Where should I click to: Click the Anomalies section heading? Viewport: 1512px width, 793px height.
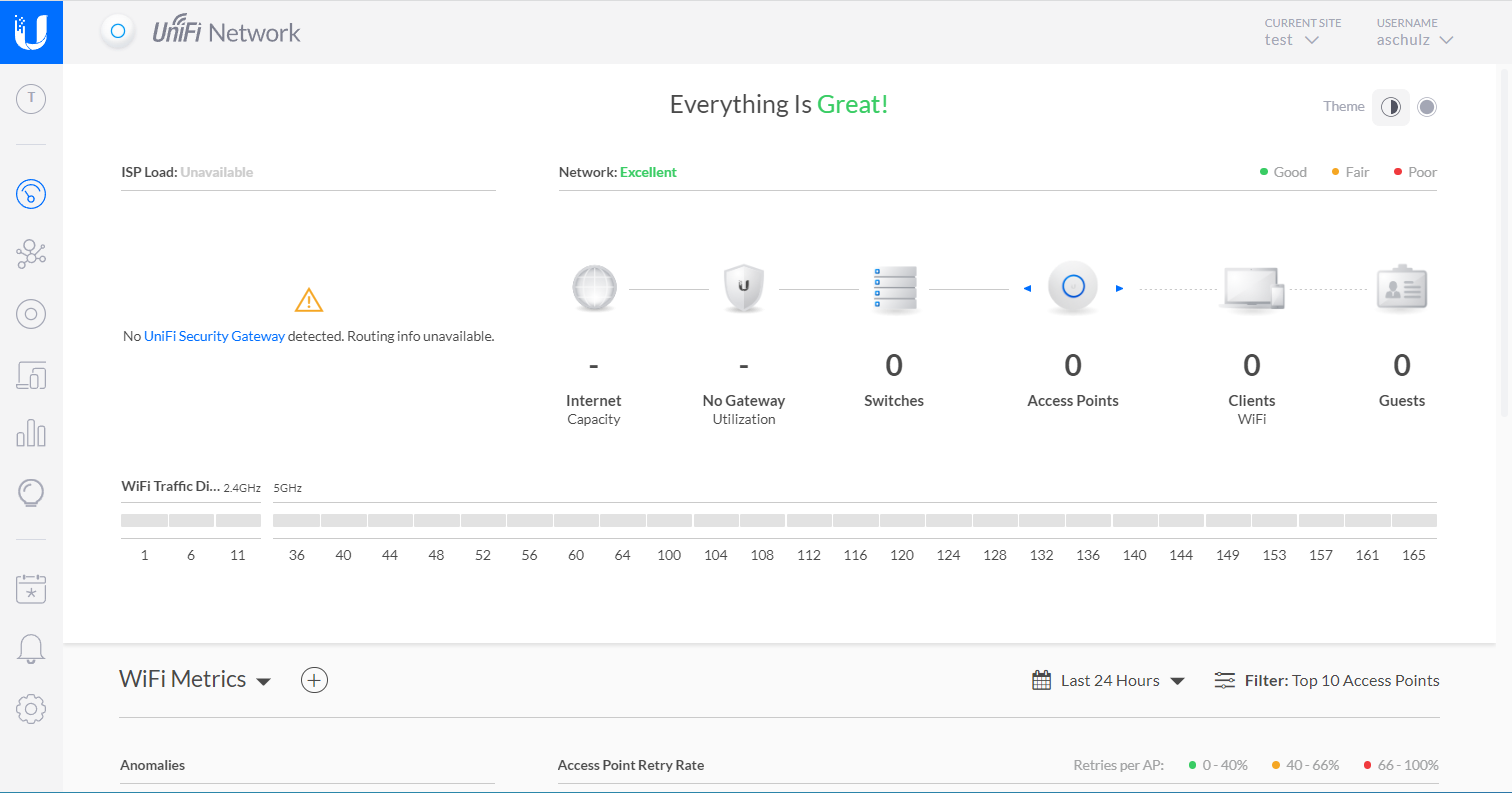click(152, 765)
